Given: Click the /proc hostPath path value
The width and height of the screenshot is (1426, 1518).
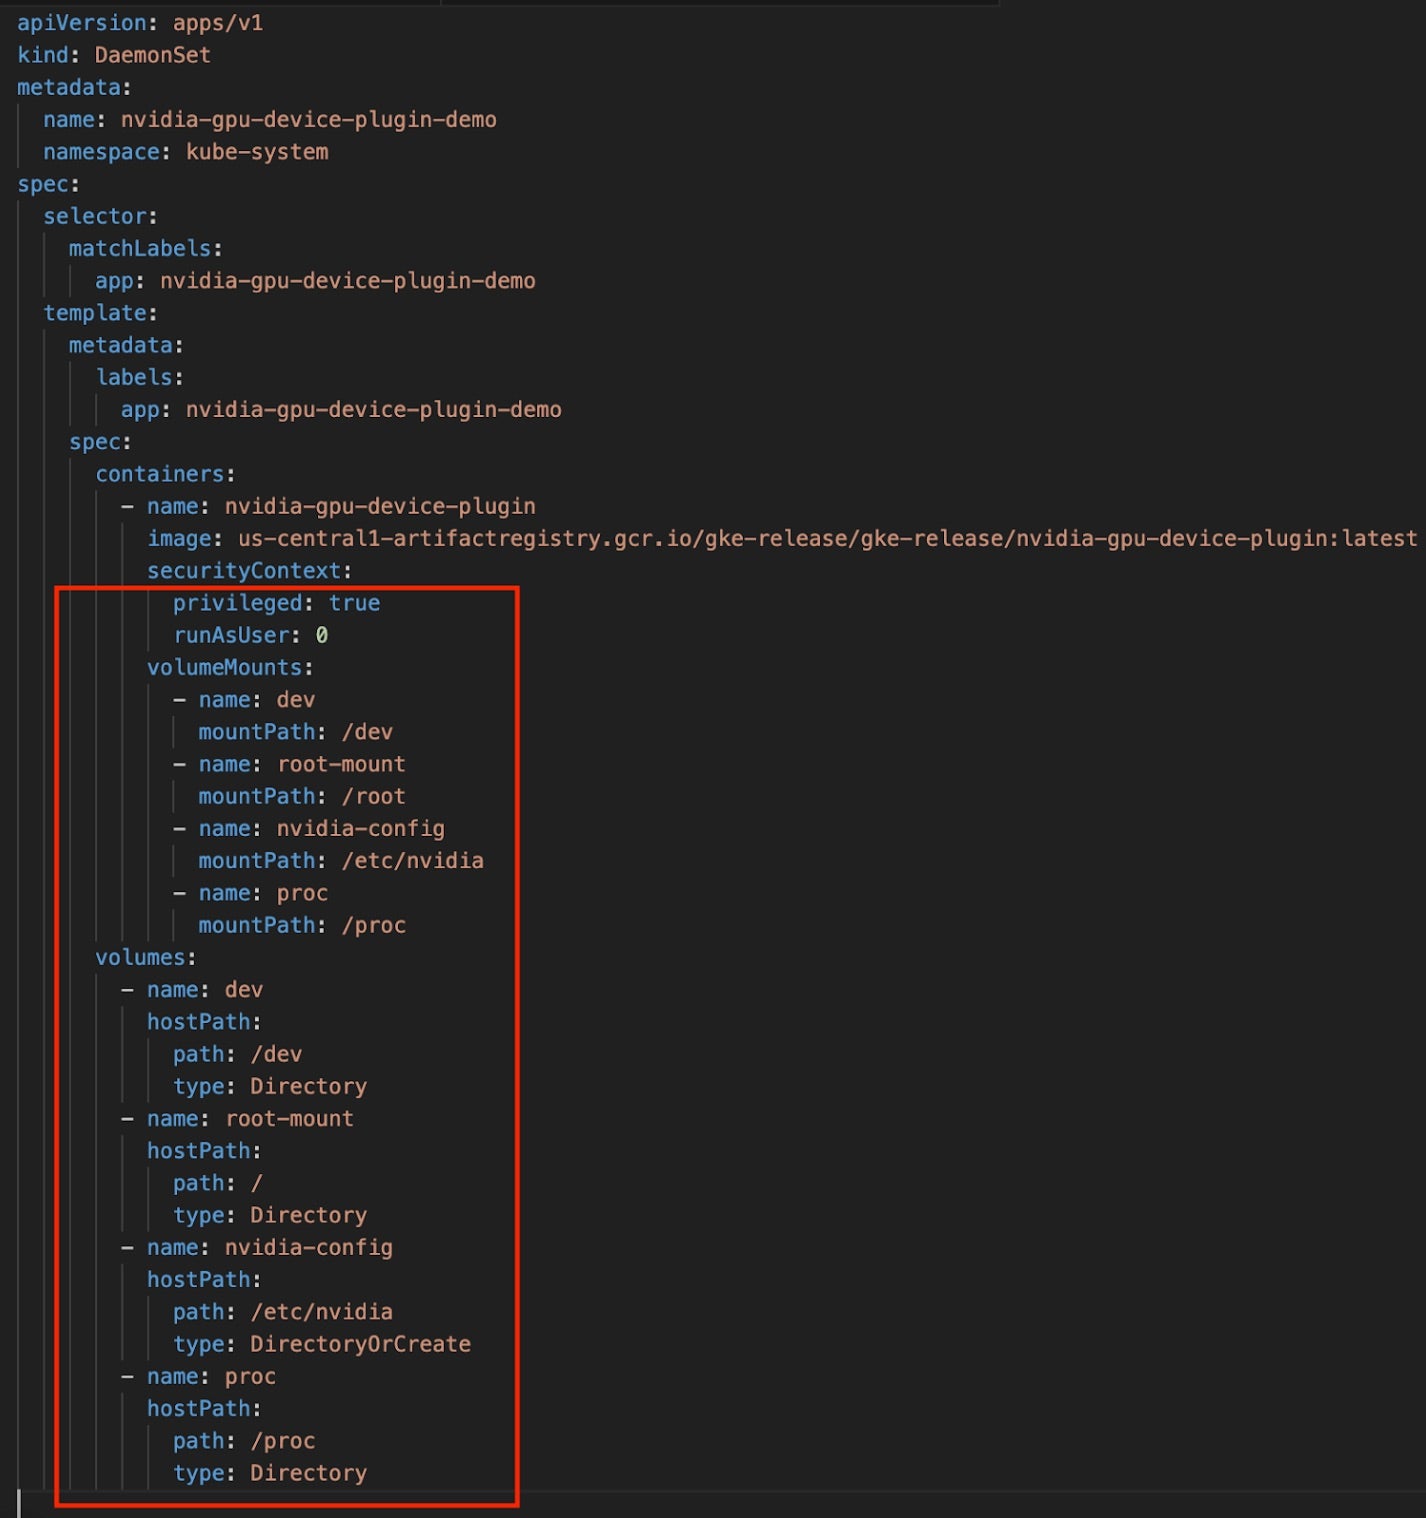Looking at the screenshot, I should pos(283,1441).
